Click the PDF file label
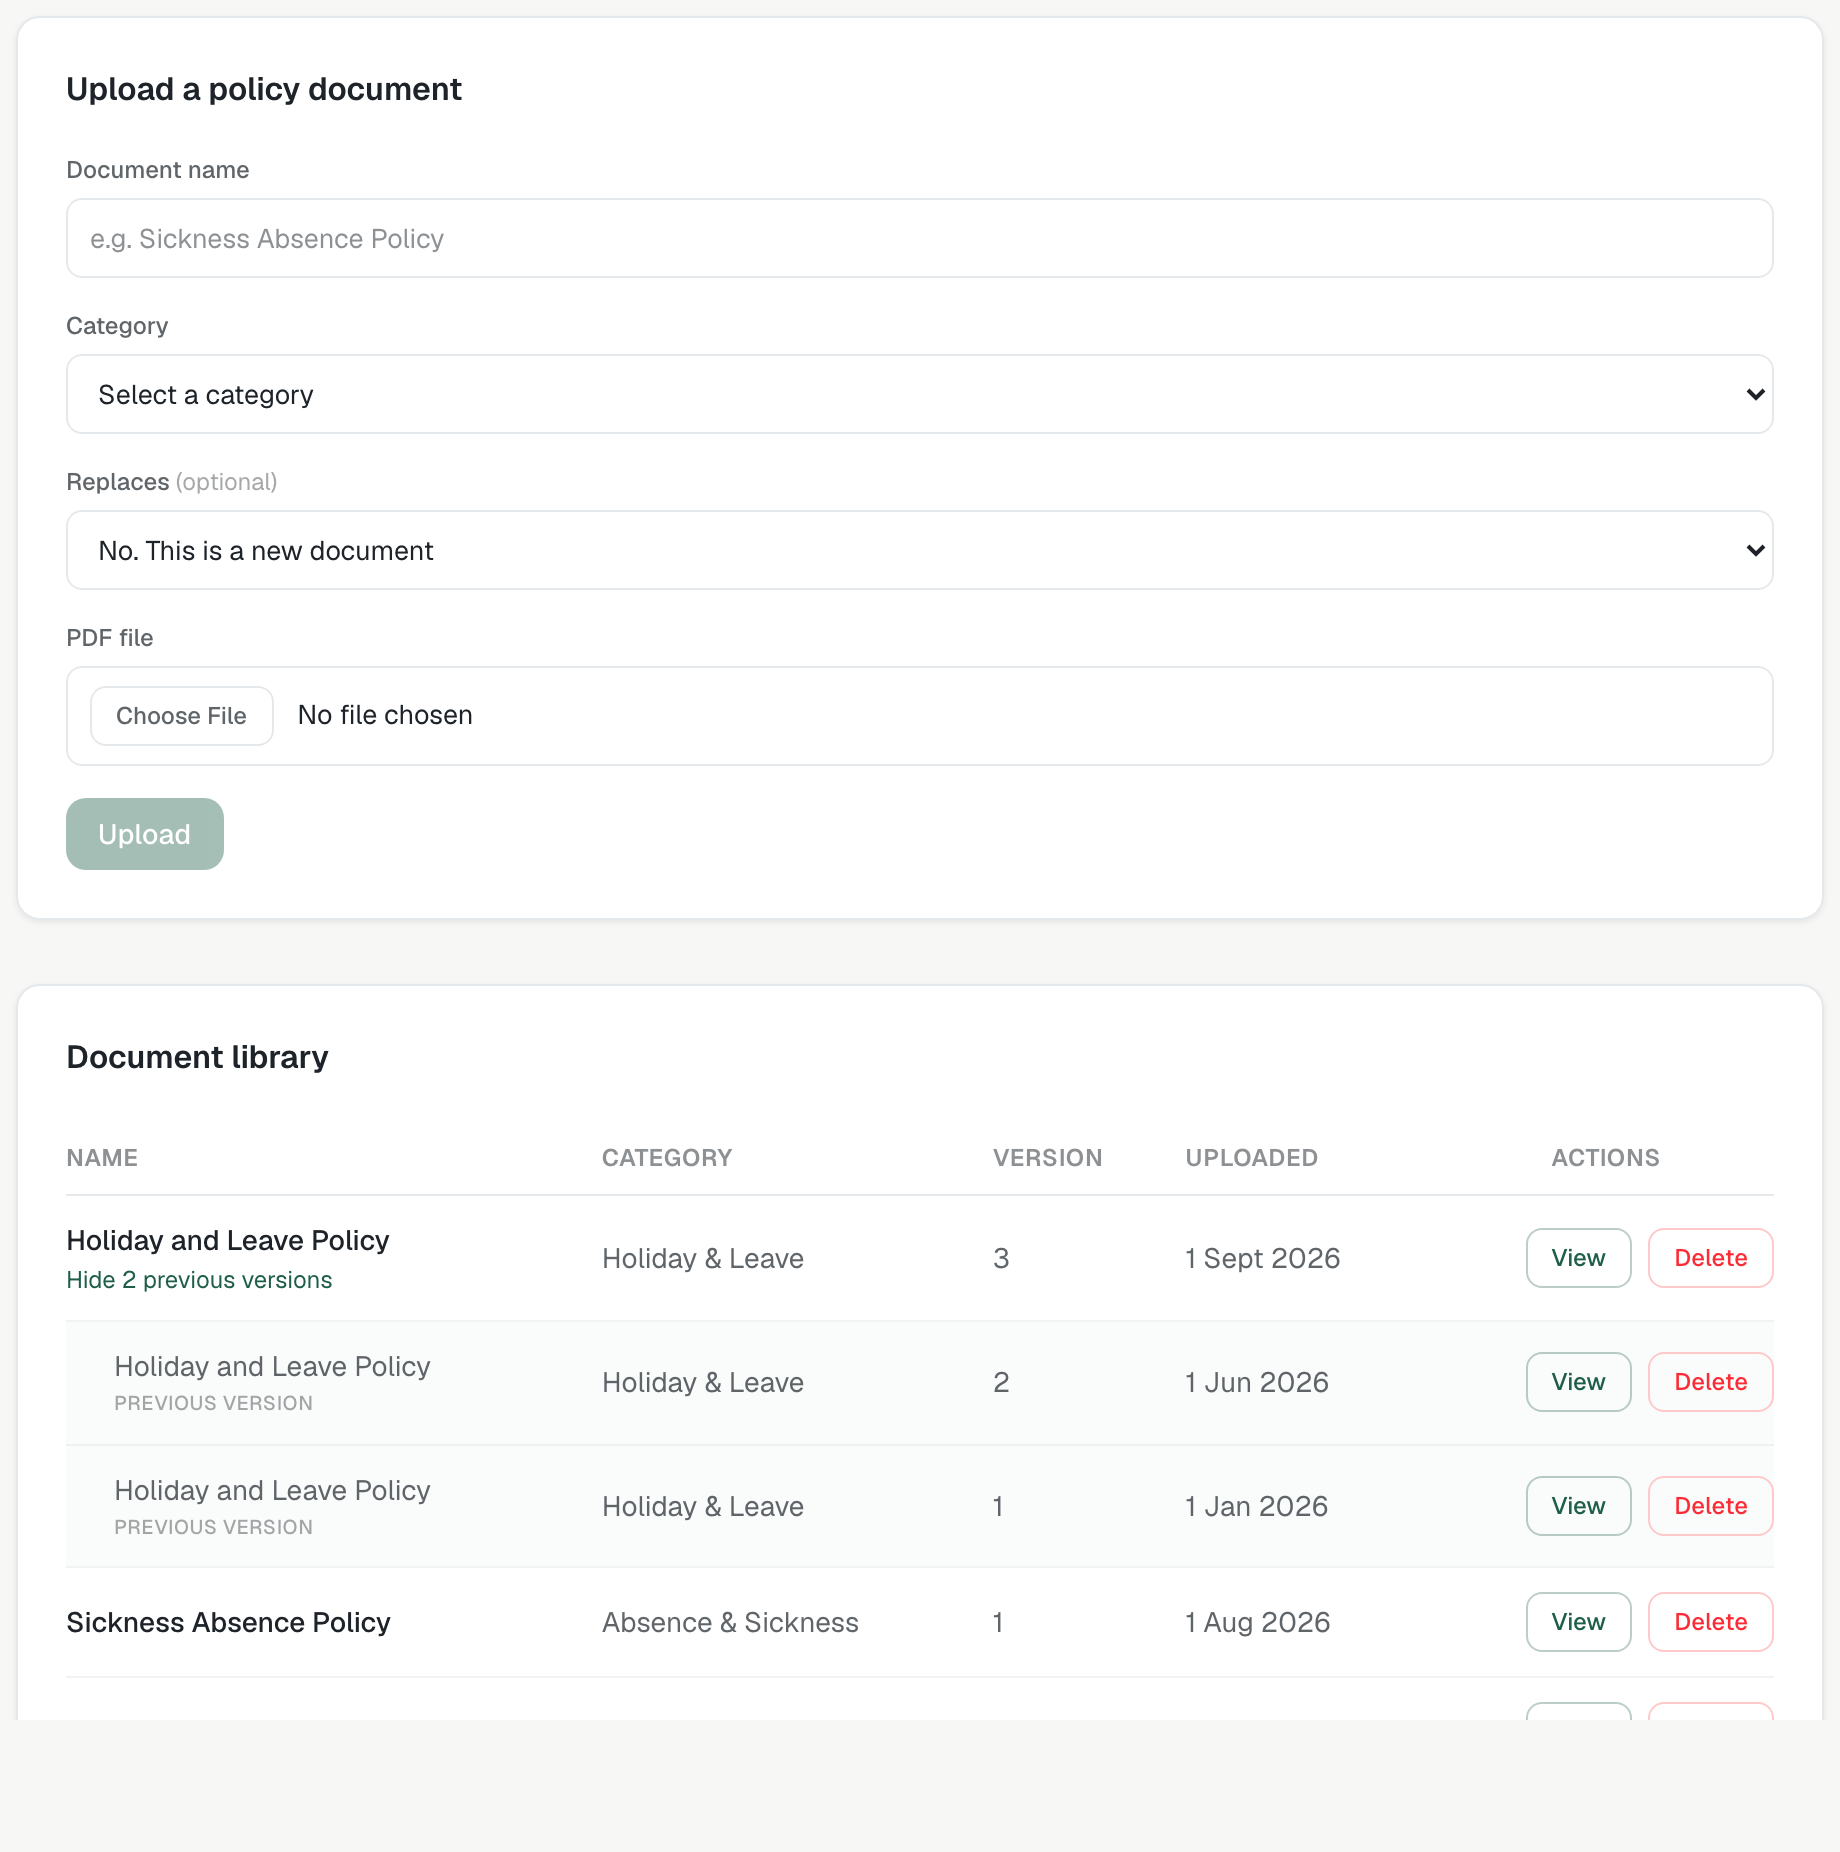The width and height of the screenshot is (1840, 1852). [110, 638]
